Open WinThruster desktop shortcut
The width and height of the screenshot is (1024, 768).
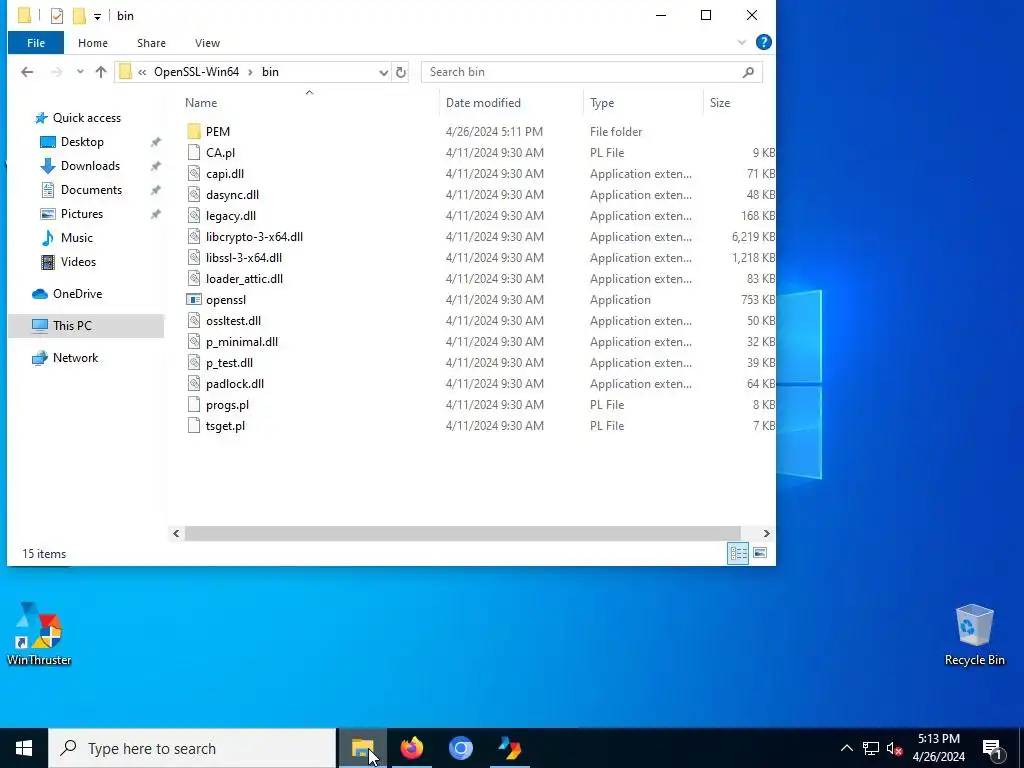tap(39, 633)
